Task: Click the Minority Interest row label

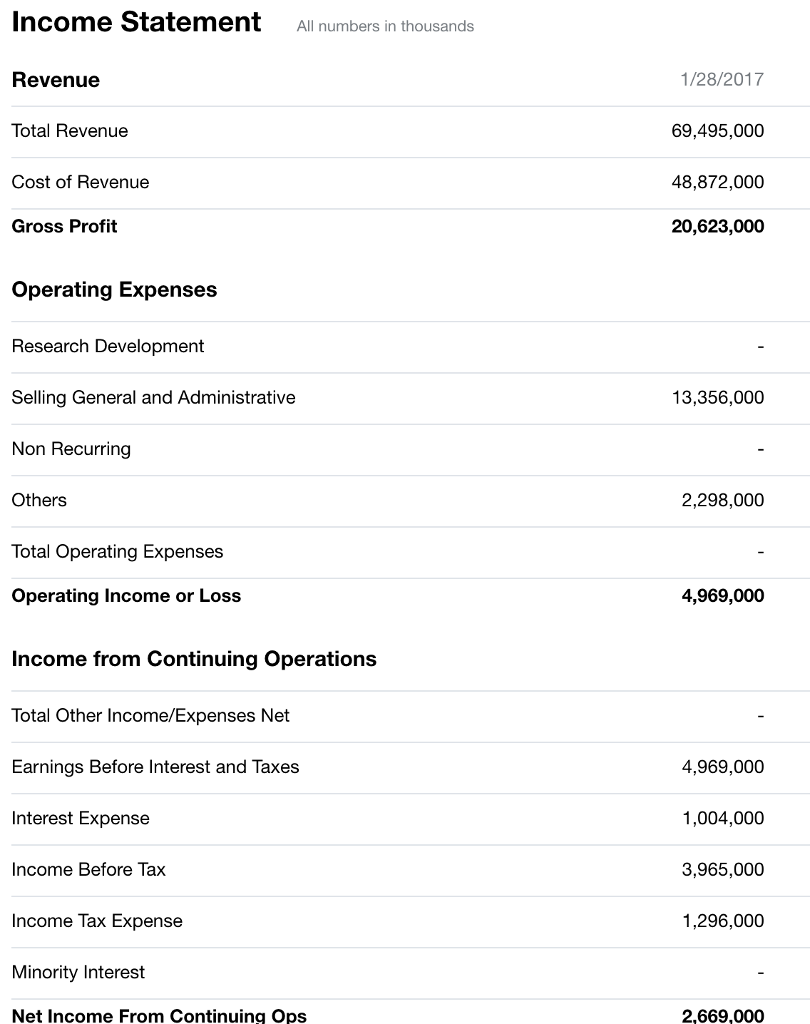Action: pyautogui.click(x=78, y=972)
